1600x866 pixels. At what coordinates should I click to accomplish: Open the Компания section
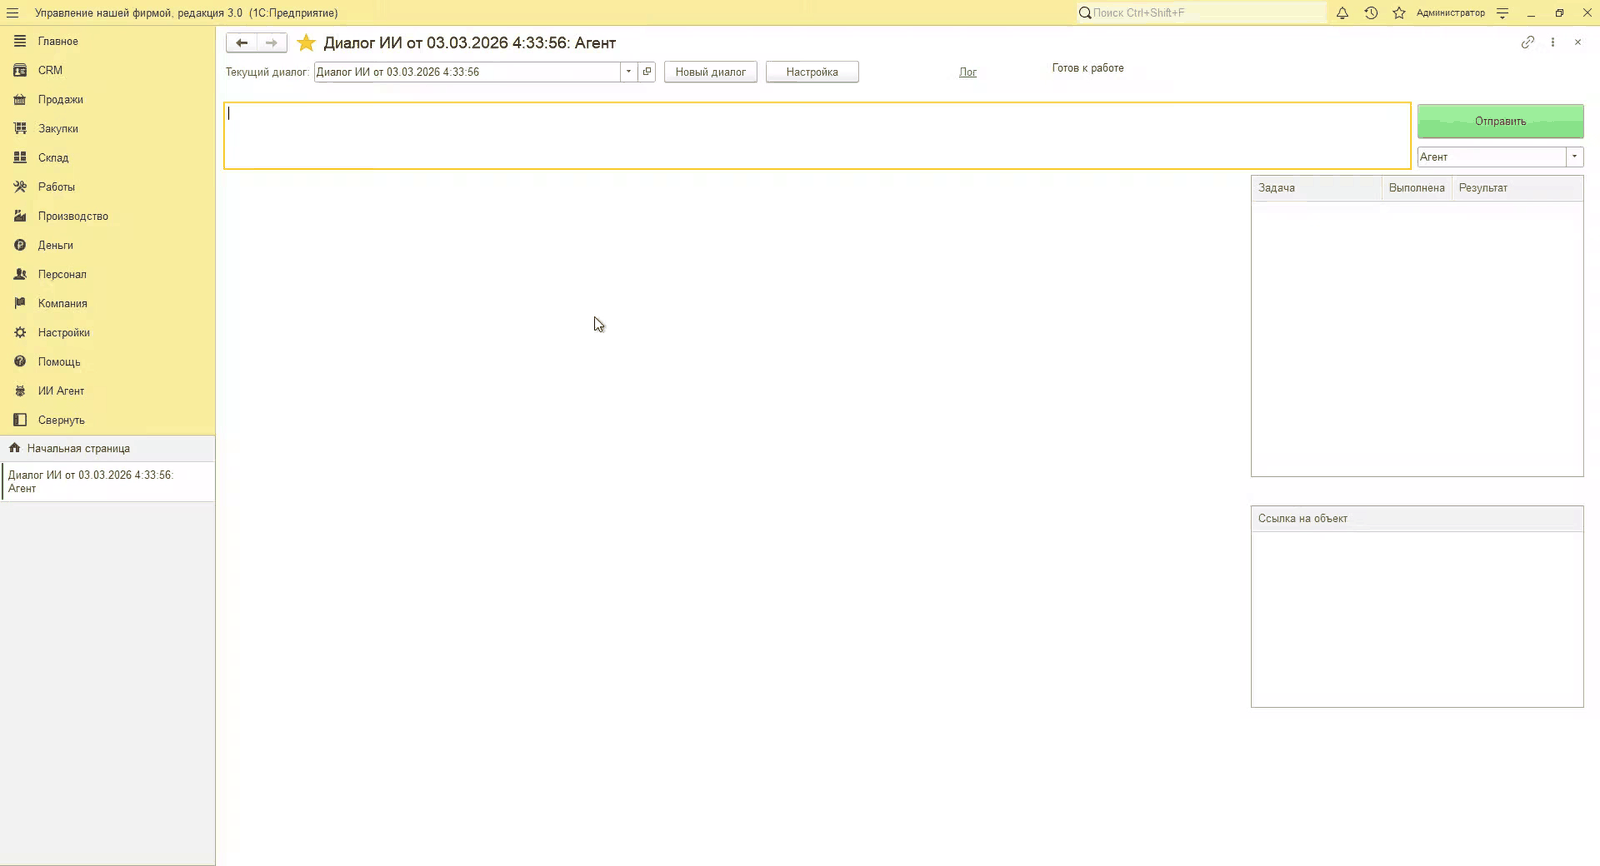[x=62, y=303]
